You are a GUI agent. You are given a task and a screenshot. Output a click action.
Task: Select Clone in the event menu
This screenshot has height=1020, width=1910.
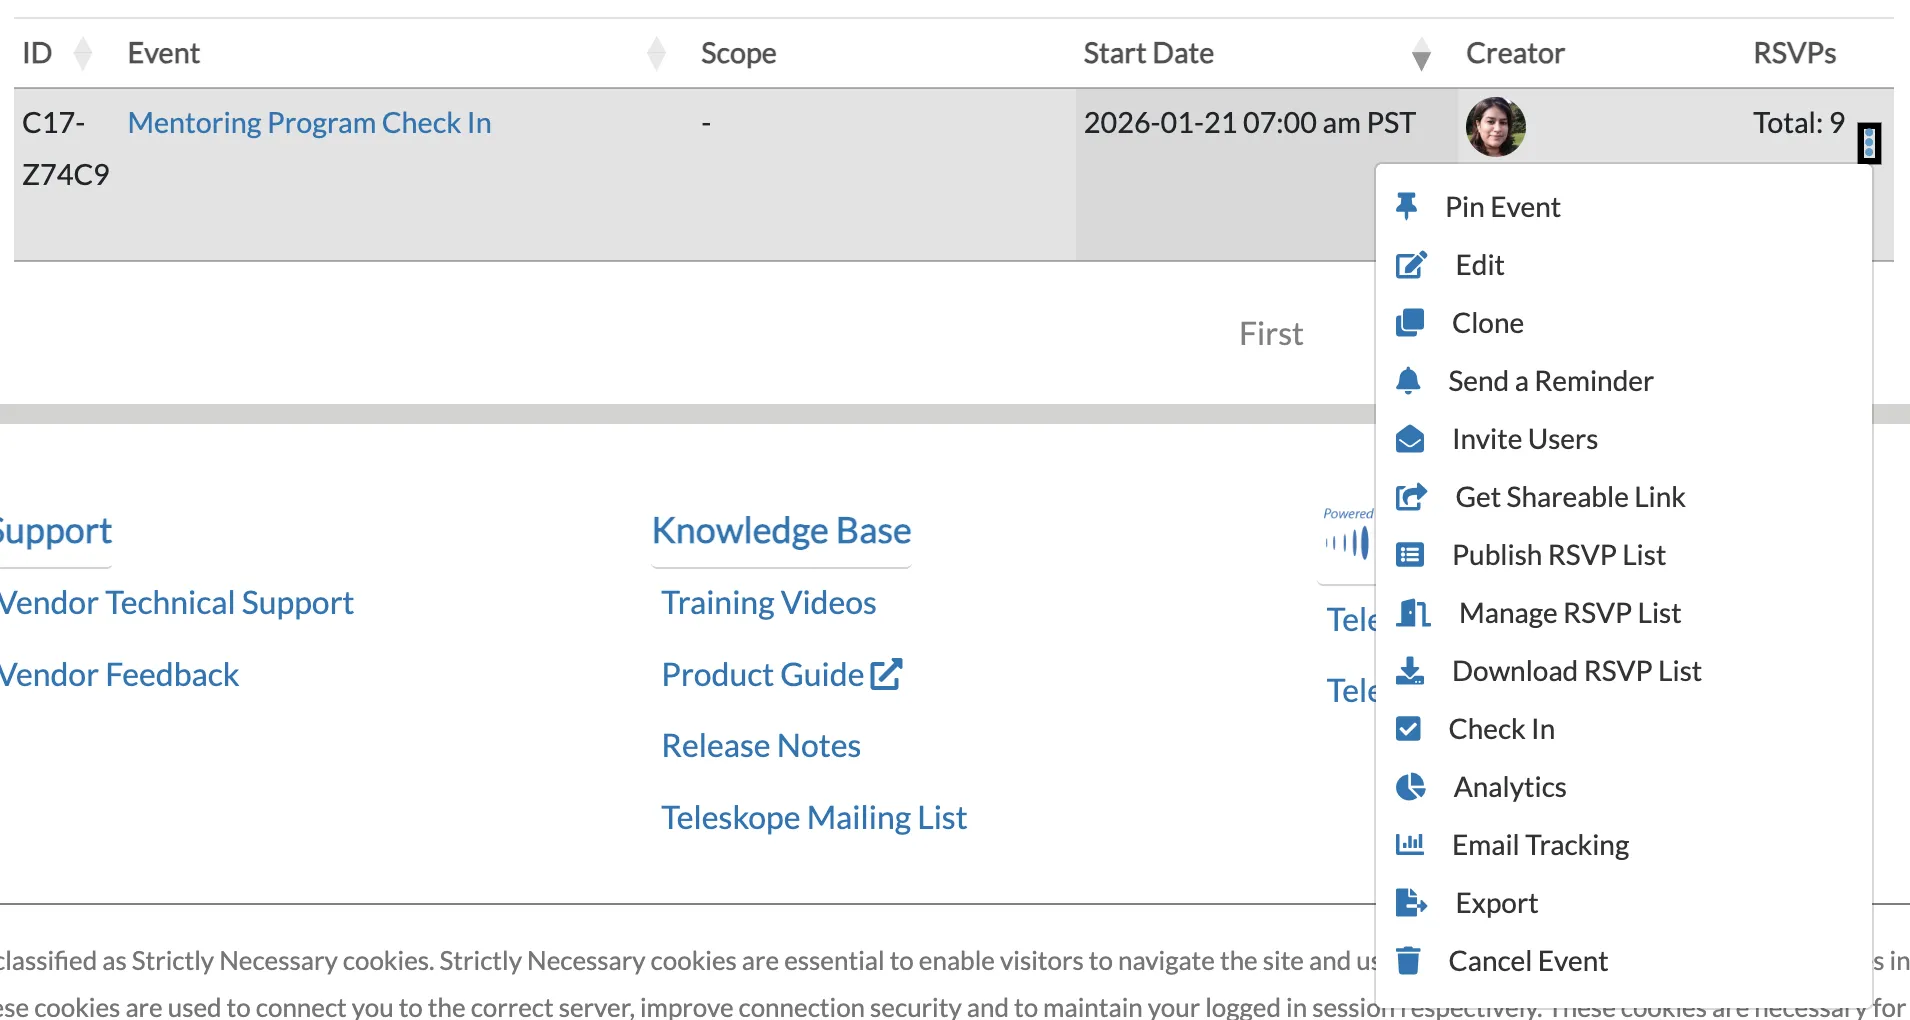(x=1487, y=322)
